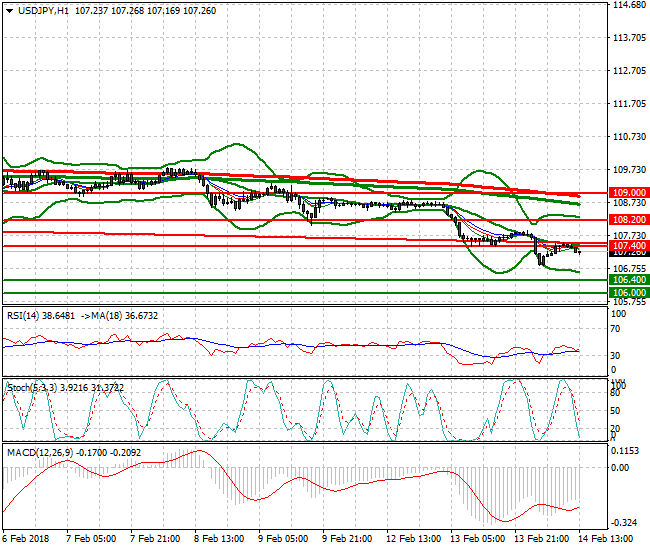Select the Stoch(5,3,3) indicator label
The height and width of the screenshot is (550, 650).
pyautogui.click(x=32, y=385)
